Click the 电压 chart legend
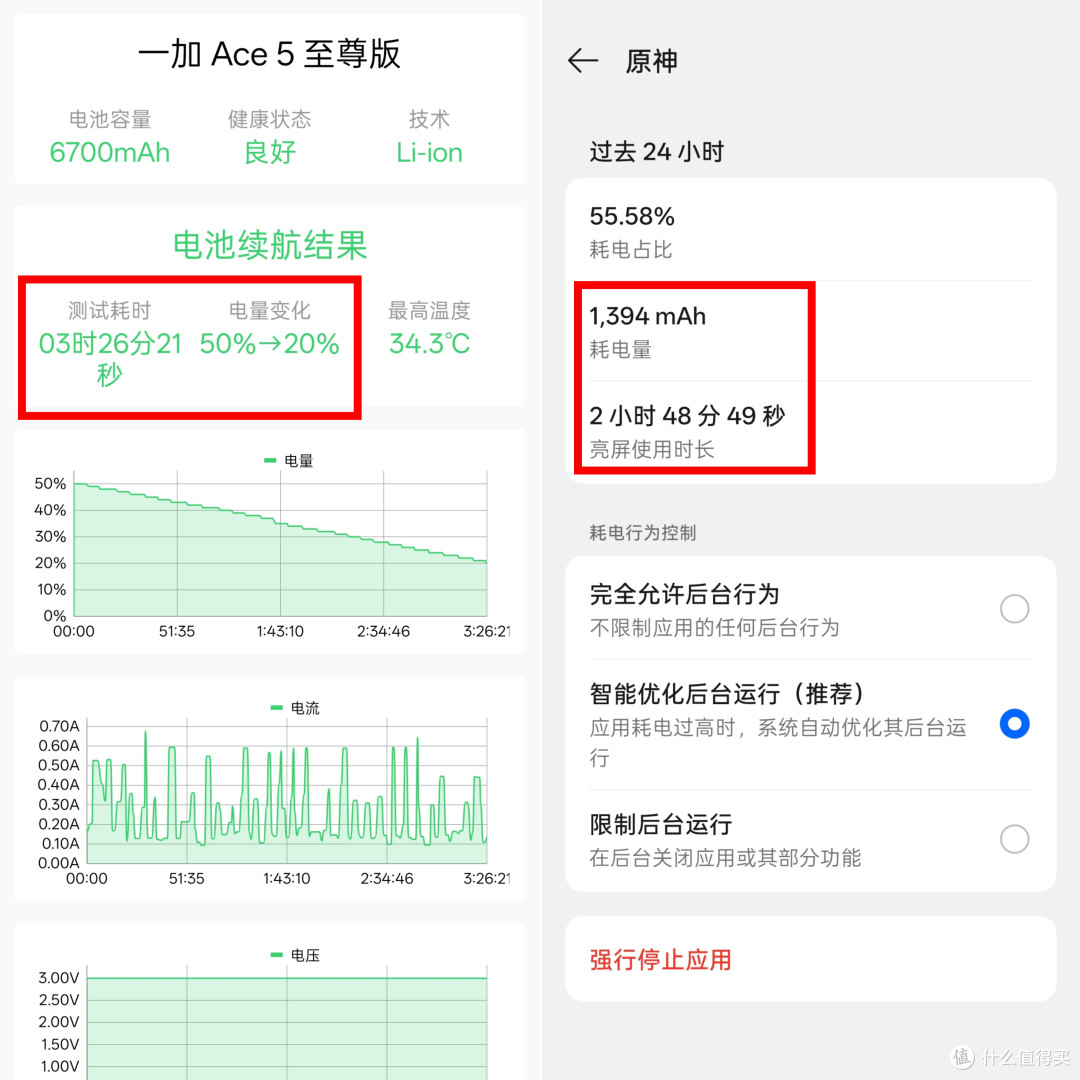 point(295,955)
